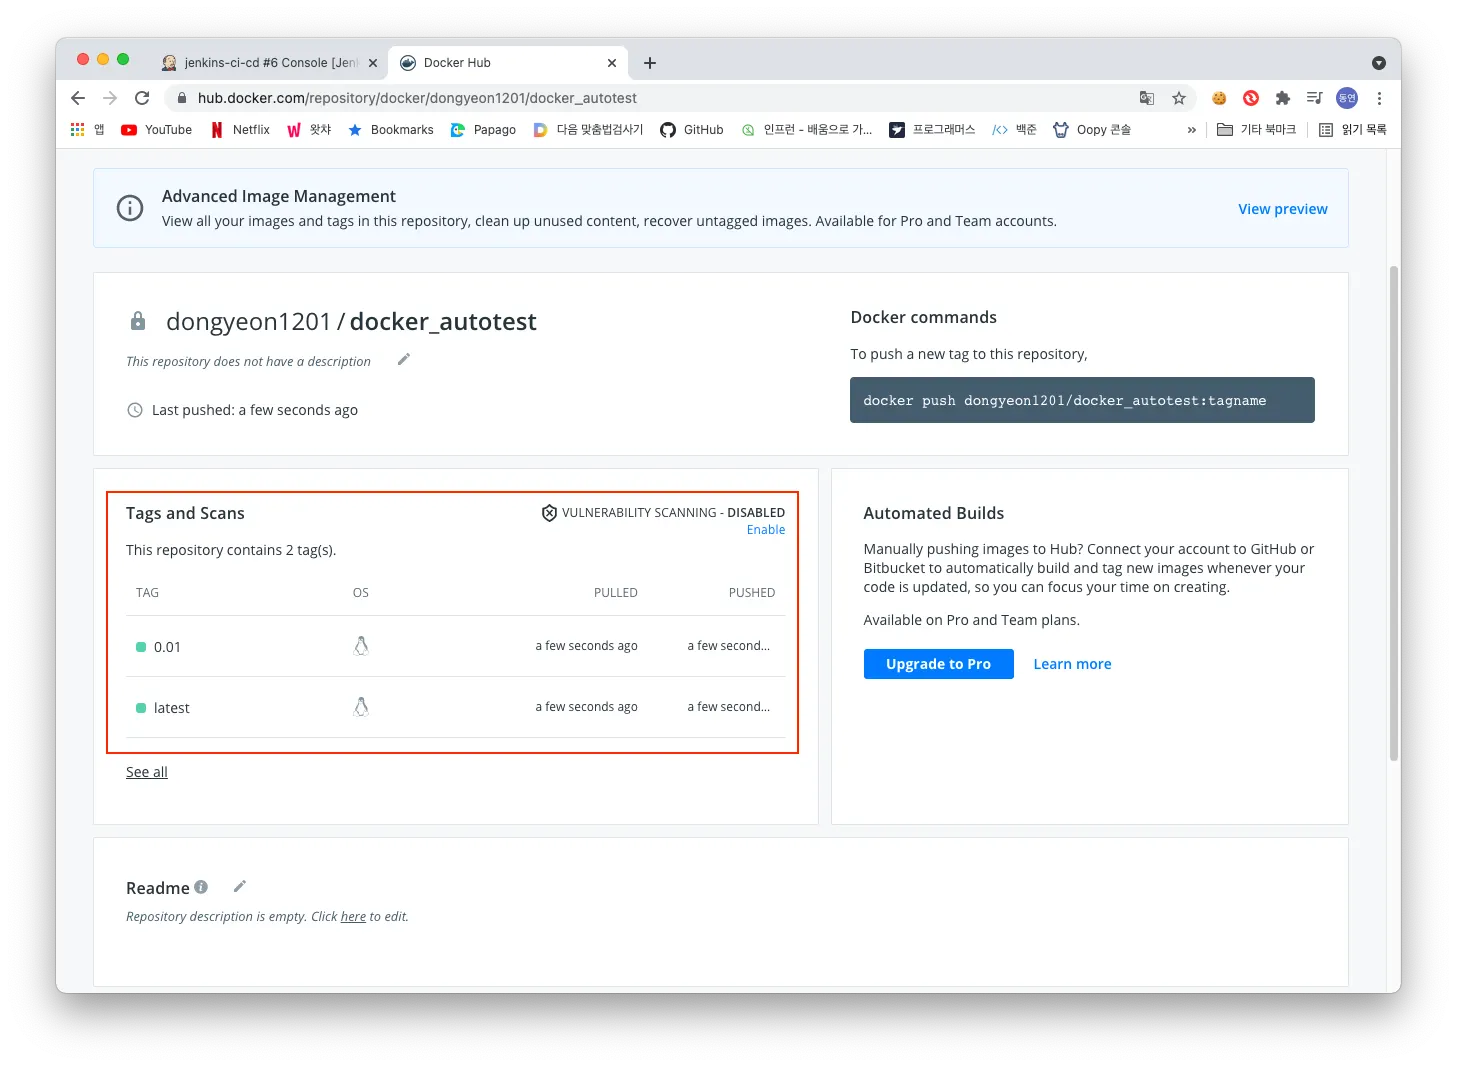The height and width of the screenshot is (1067, 1457).
Task: Switch to the jenkins-ci-cd #6 Console tab
Action: (268, 63)
